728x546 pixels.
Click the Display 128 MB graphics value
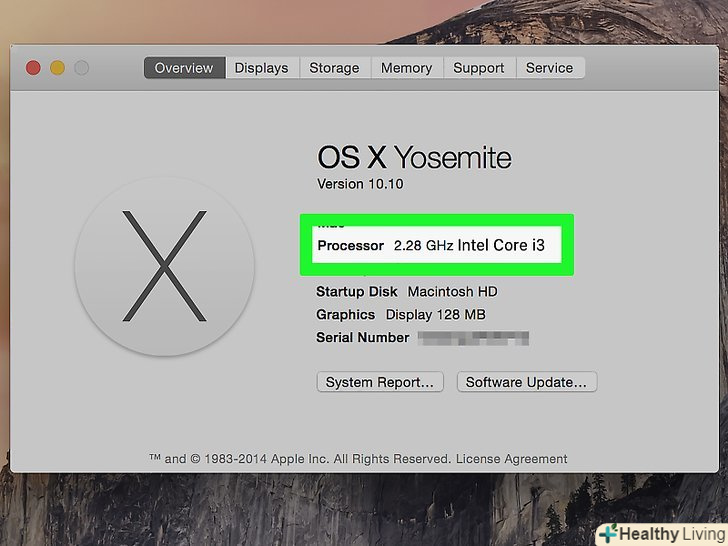point(436,315)
